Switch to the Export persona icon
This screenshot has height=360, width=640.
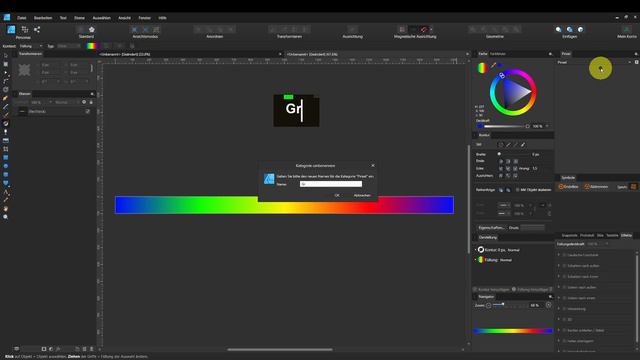click(37, 29)
